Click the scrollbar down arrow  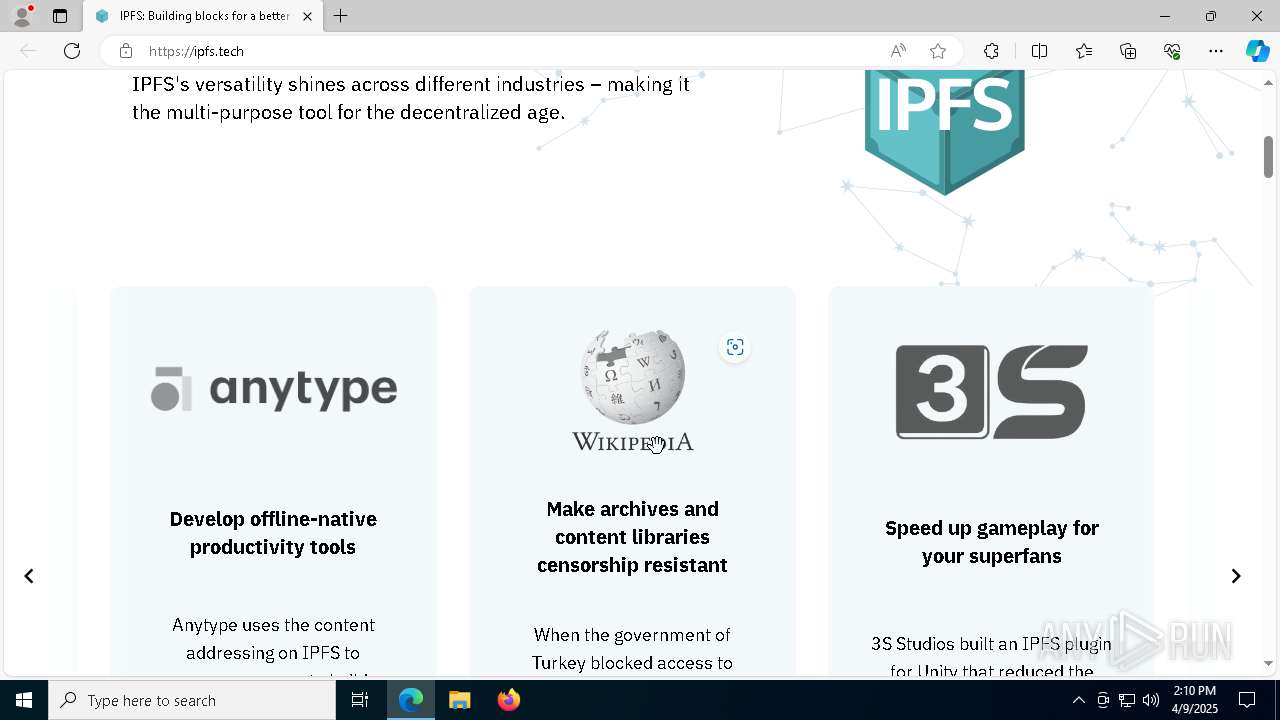tap(1268, 663)
